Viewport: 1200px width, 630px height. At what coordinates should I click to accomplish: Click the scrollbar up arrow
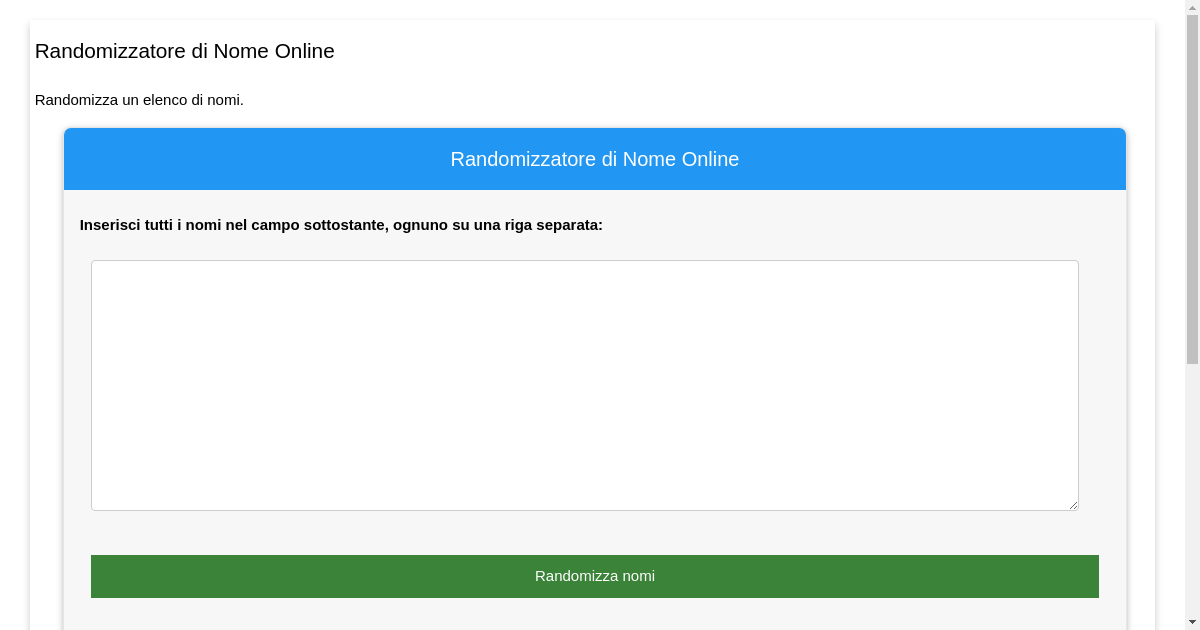tap(1192, 8)
